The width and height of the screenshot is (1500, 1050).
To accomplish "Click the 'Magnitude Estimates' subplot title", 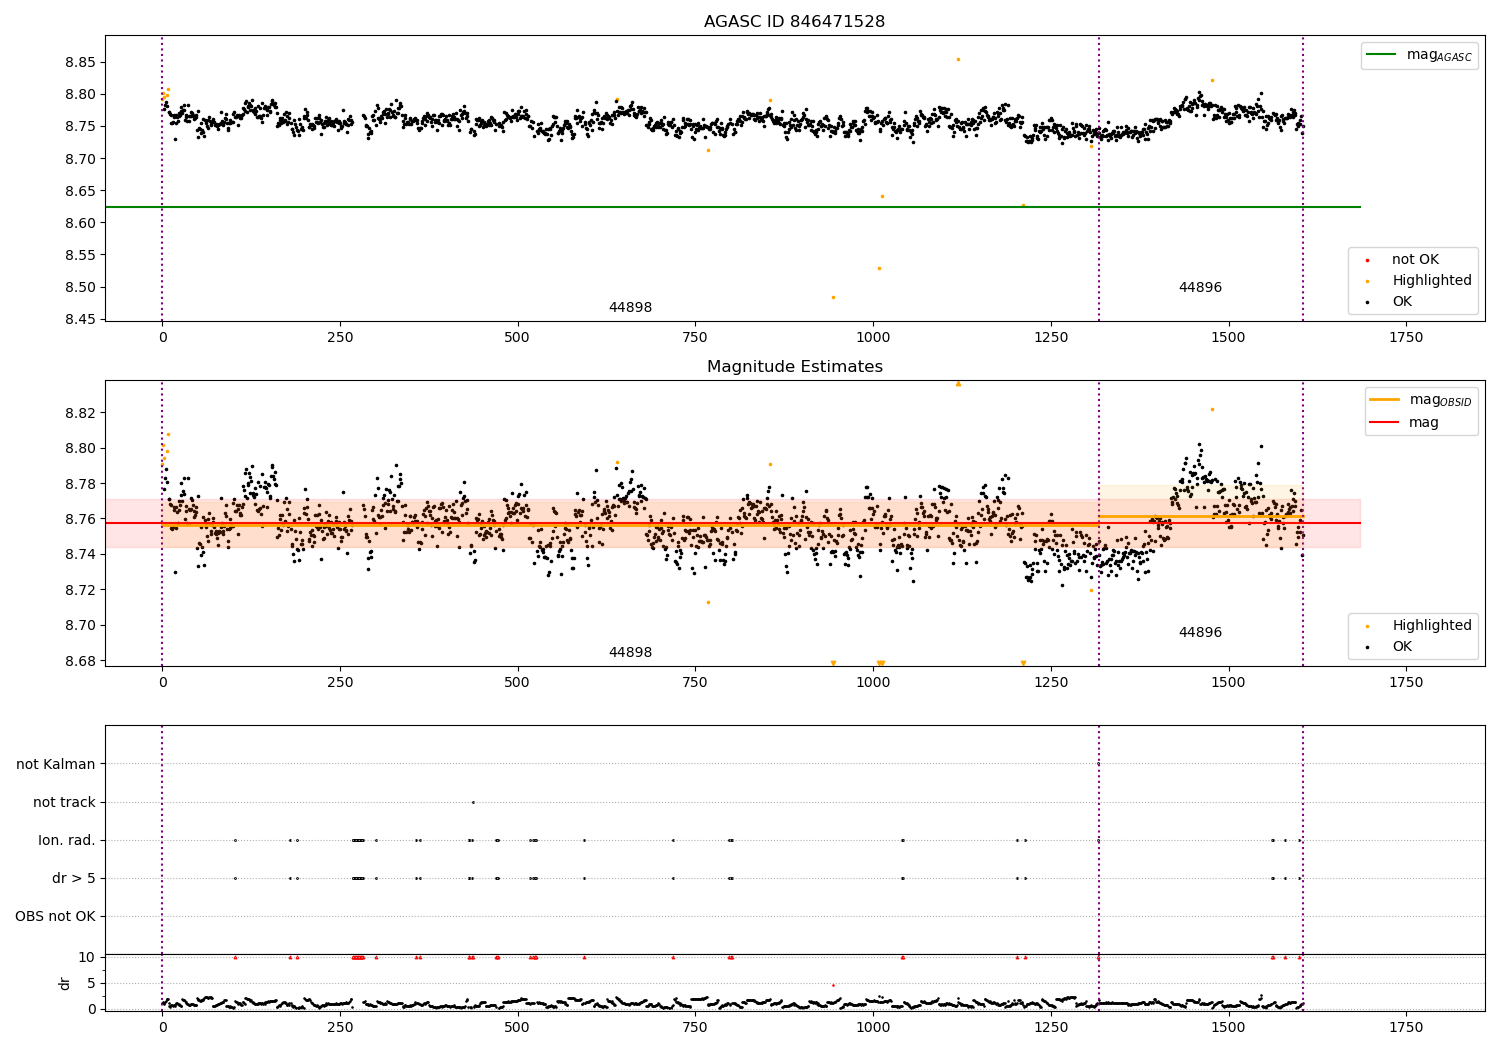I will (794, 367).
